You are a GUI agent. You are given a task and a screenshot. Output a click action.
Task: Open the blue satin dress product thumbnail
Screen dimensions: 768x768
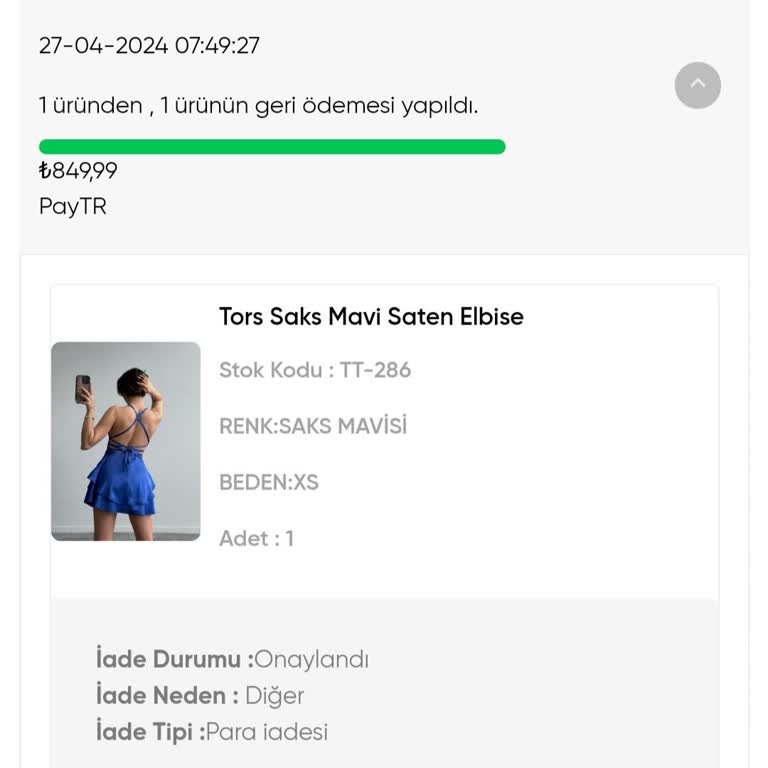(126, 441)
